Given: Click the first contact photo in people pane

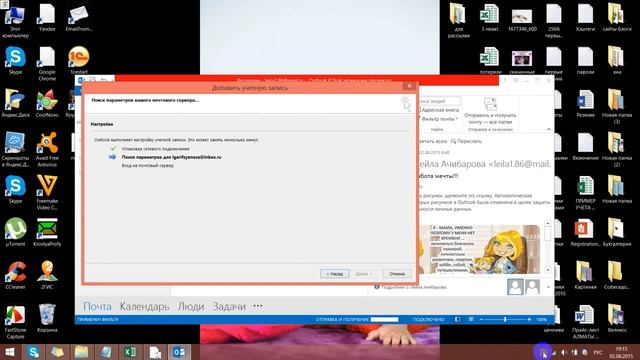Looking at the screenshot, I should pos(515,287).
